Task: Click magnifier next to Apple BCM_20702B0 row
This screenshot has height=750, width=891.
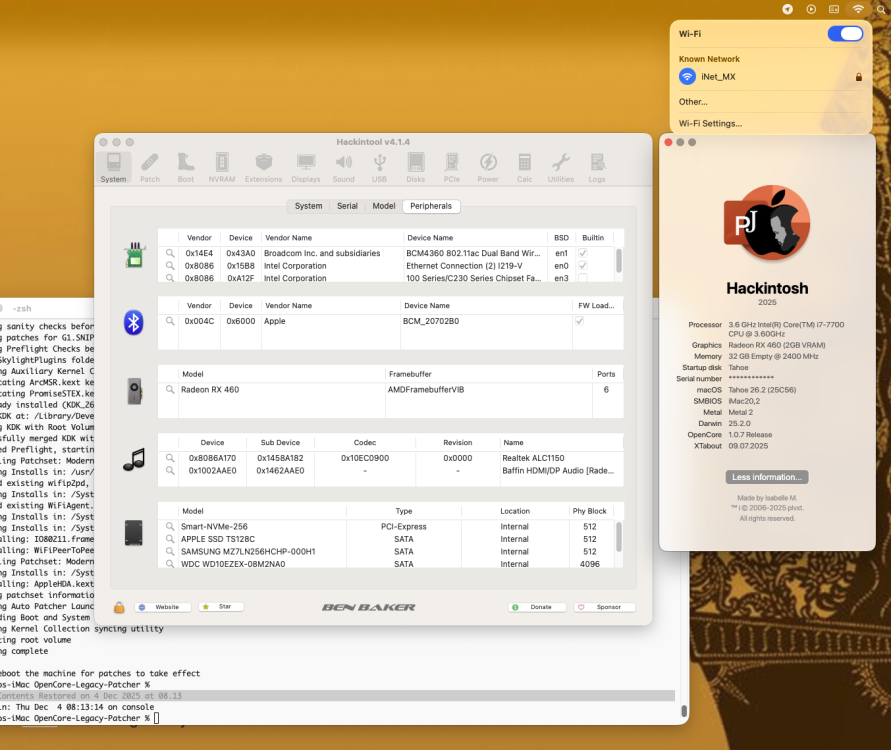Action: 170,321
